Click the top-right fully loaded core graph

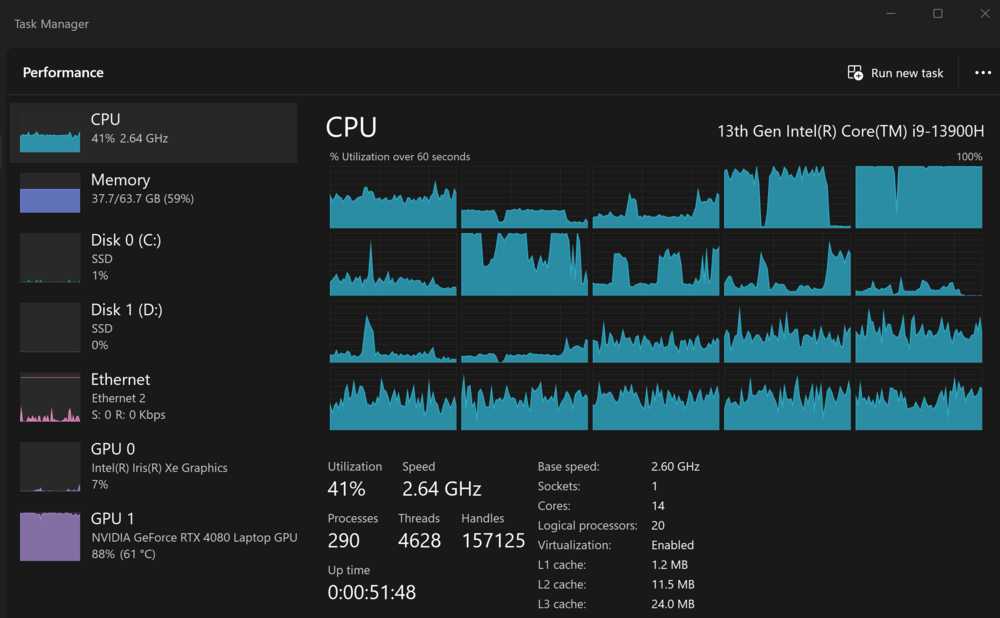coord(918,197)
